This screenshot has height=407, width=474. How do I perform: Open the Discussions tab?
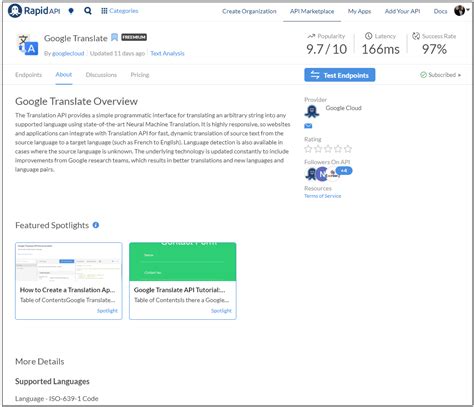101,75
